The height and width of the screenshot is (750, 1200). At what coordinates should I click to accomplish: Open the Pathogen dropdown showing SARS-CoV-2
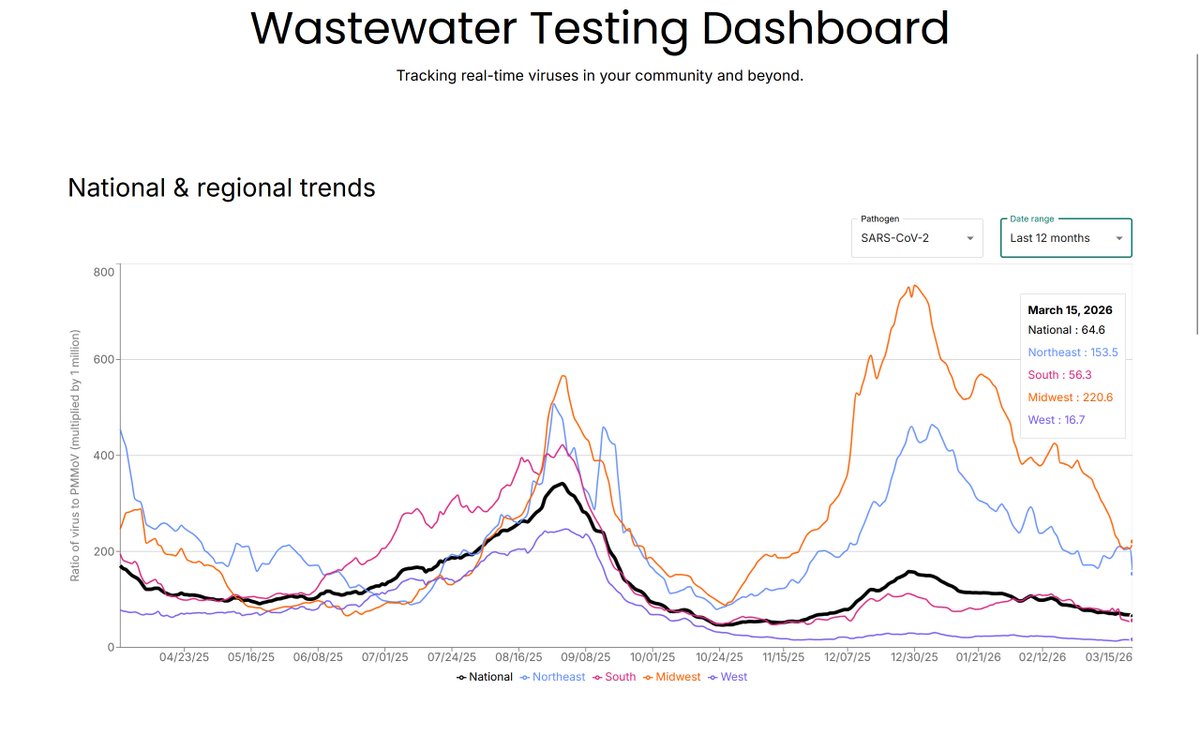pos(917,238)
